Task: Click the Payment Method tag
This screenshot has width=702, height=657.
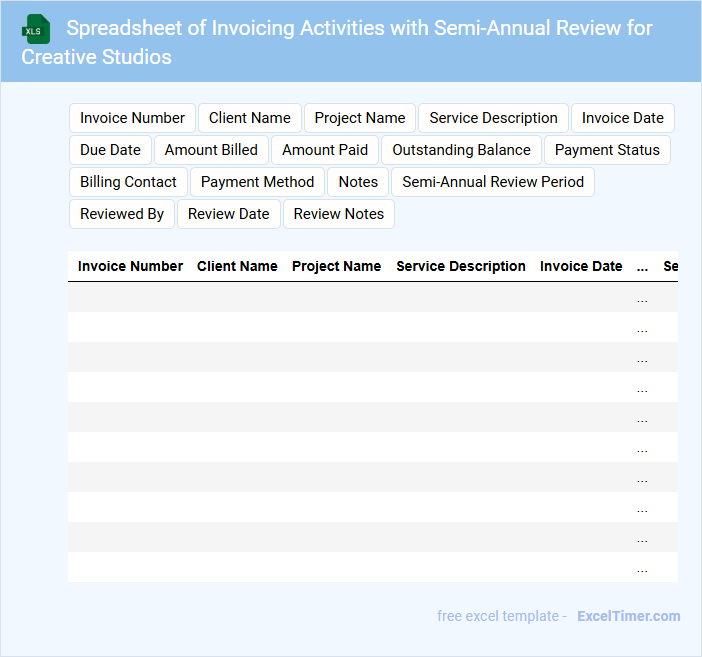Action: point(257,182)
